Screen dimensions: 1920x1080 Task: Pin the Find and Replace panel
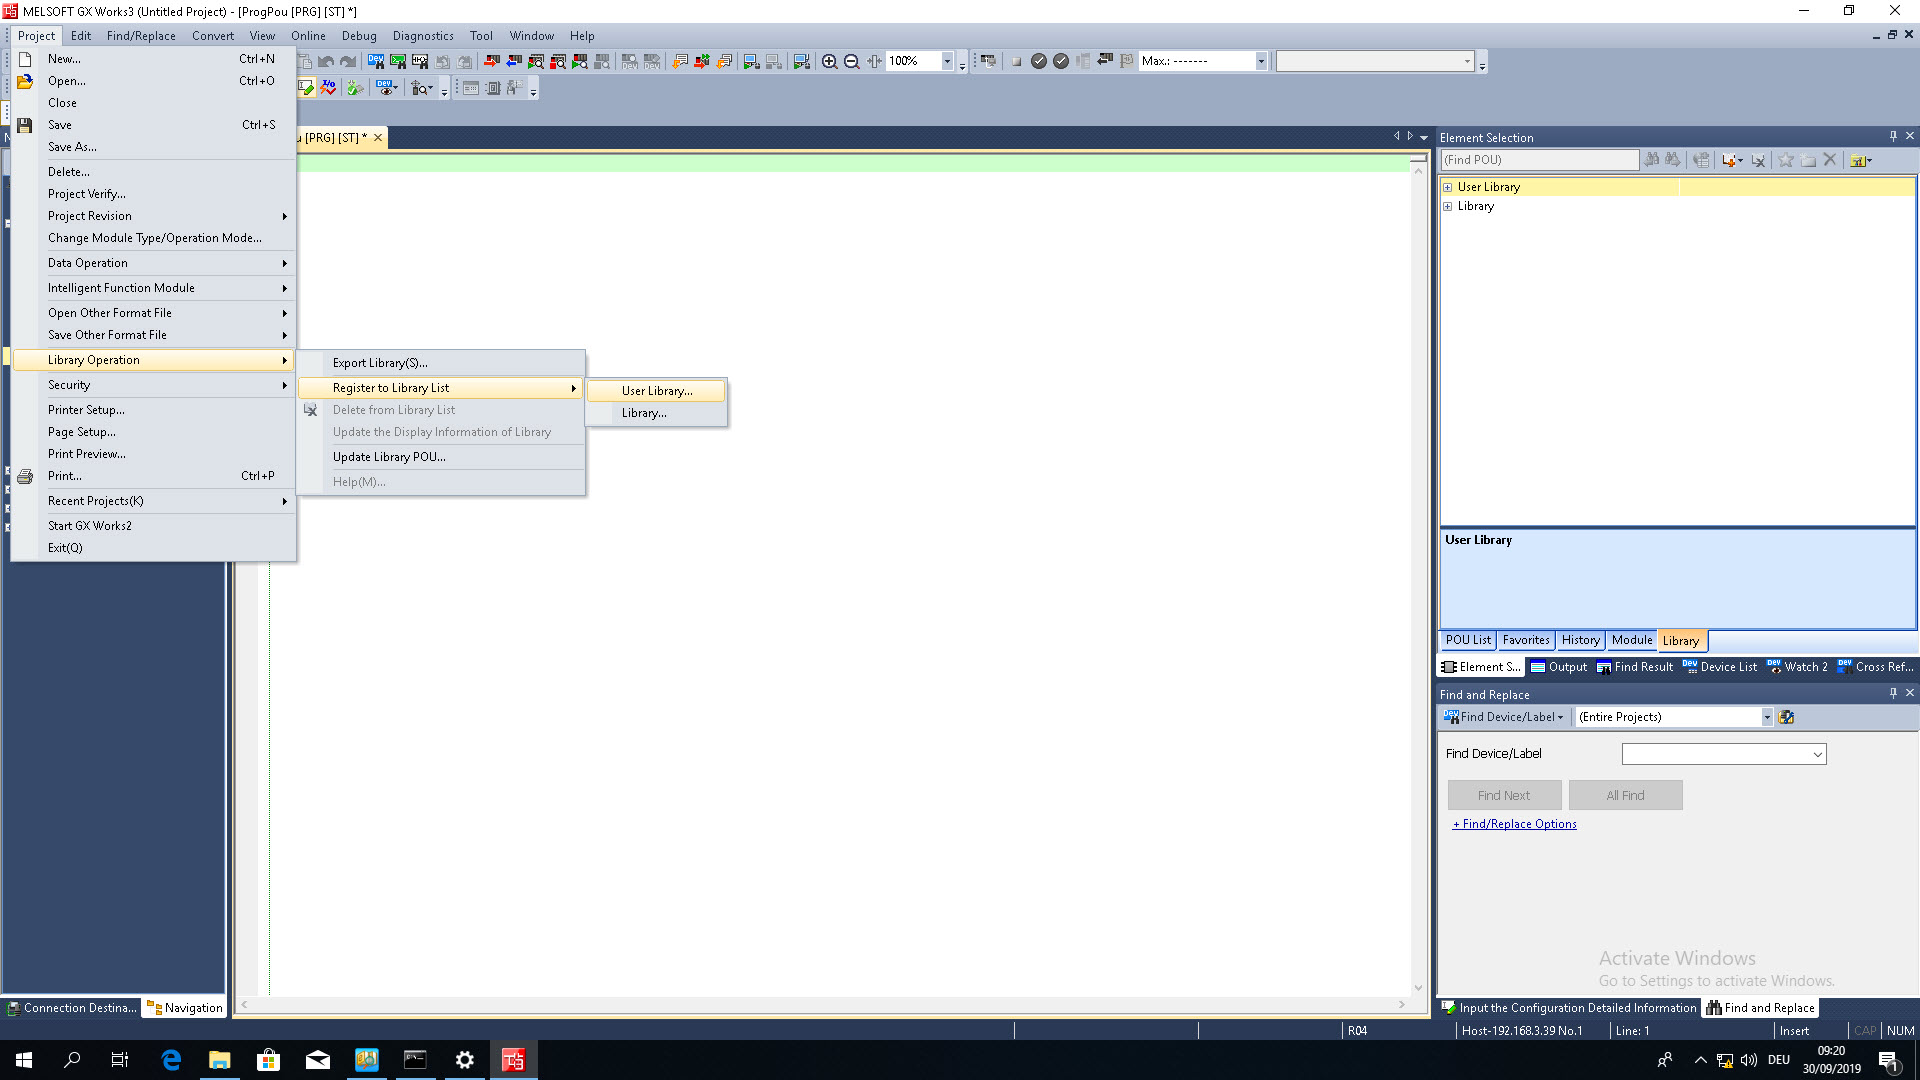[1893, 694]
